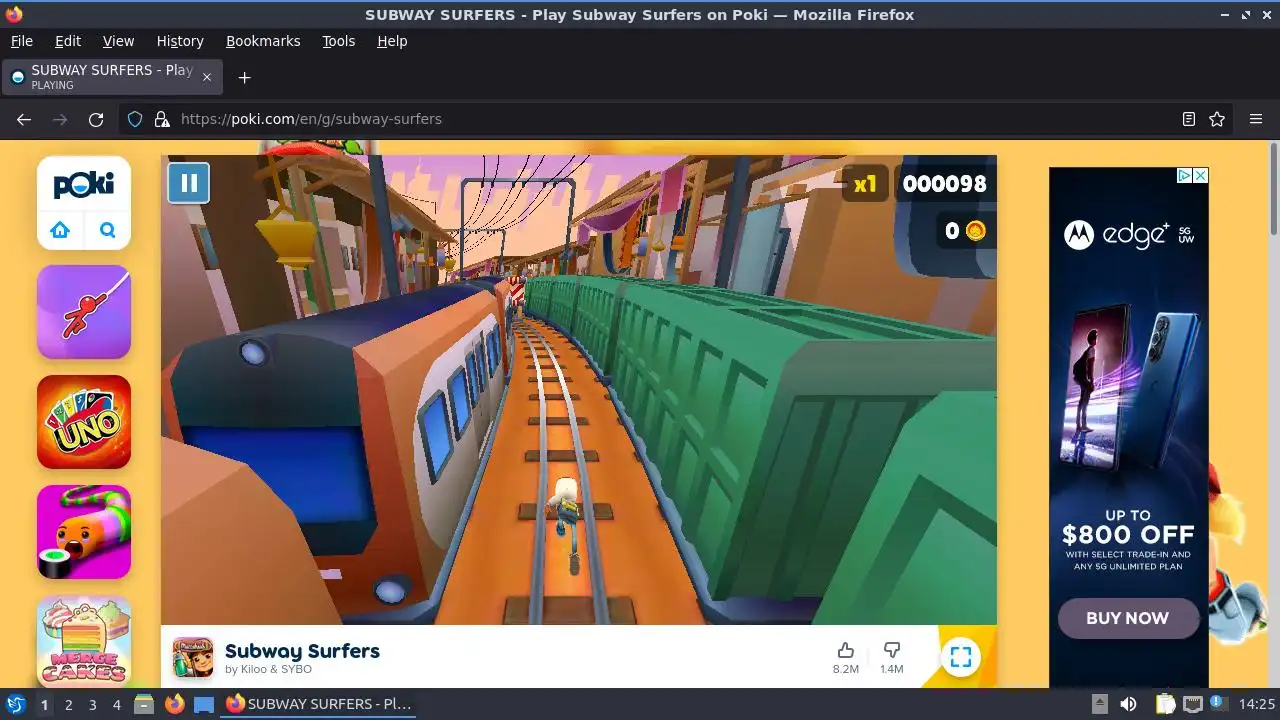This screenshot has height=720, width=1280.
Task: Click the score counter 000098
Action: tap(944, 184)
